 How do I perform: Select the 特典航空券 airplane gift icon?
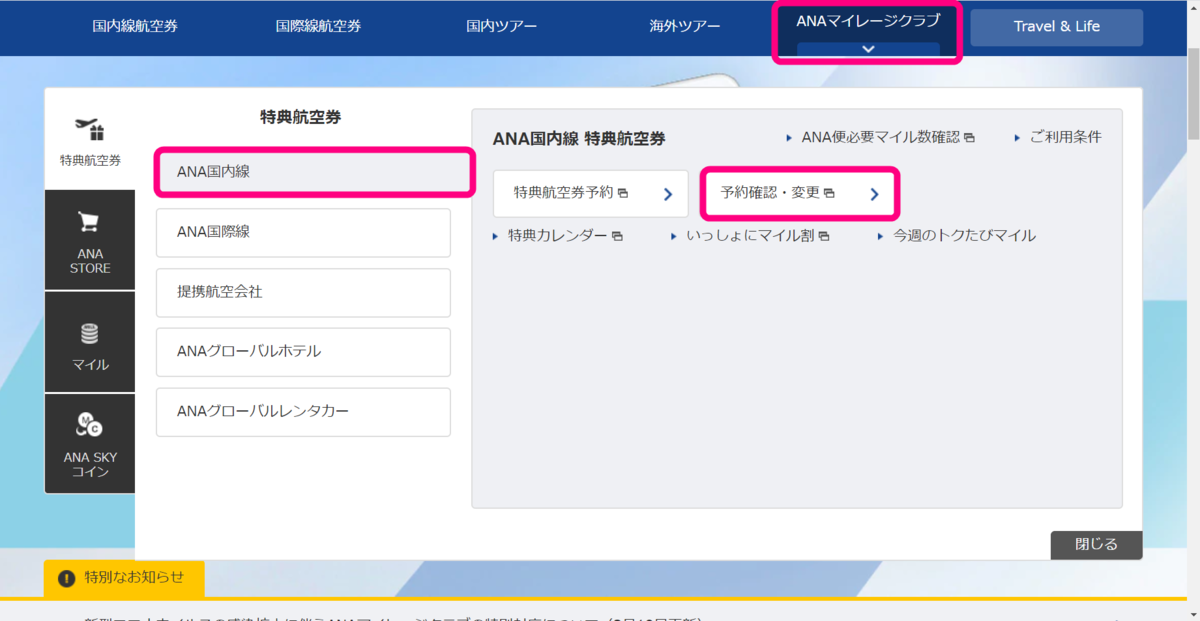point(90,129)
